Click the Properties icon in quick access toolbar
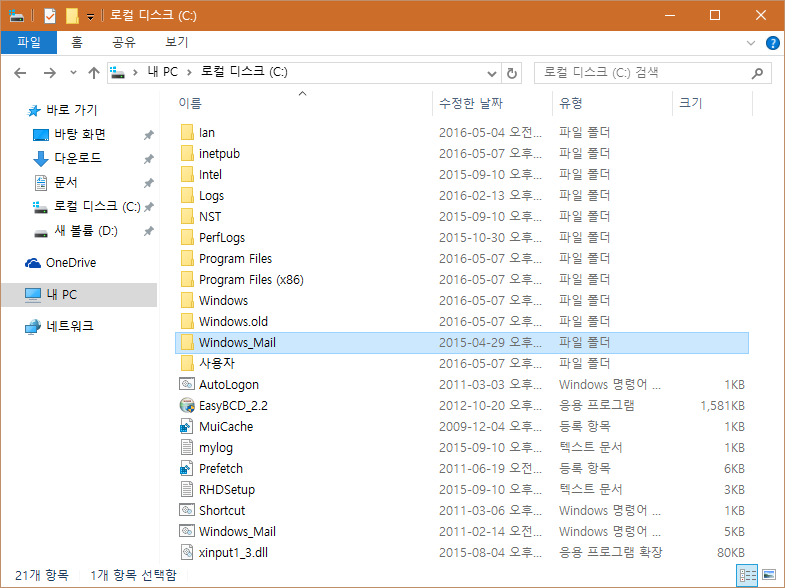785x588 pixels. click(50, 16)
